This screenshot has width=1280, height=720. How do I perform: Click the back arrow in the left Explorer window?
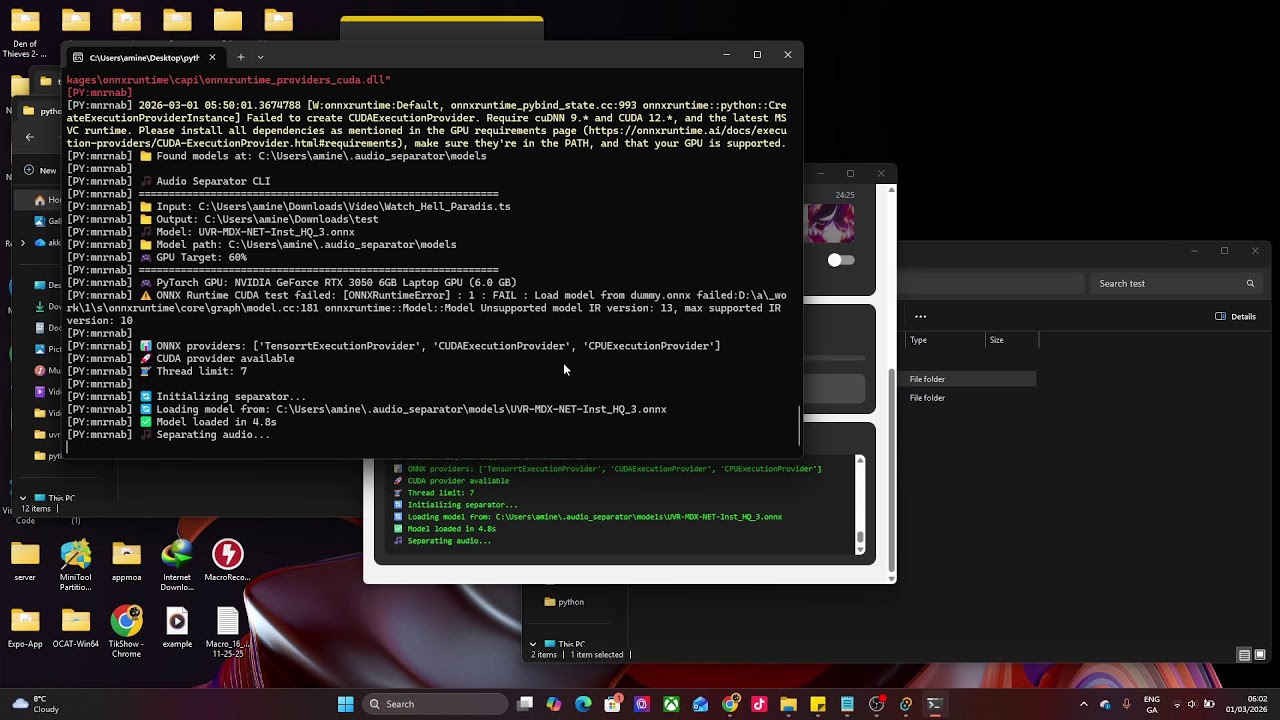[29, 137]
